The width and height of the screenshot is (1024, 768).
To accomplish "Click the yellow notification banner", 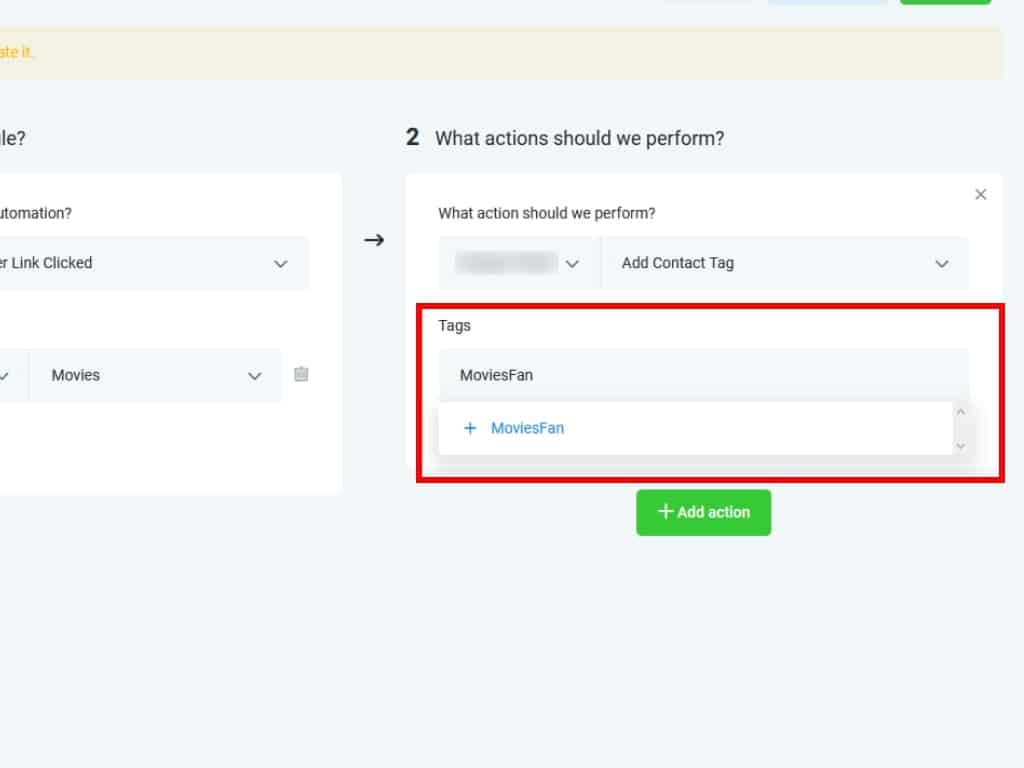I will tap(500, 53).
